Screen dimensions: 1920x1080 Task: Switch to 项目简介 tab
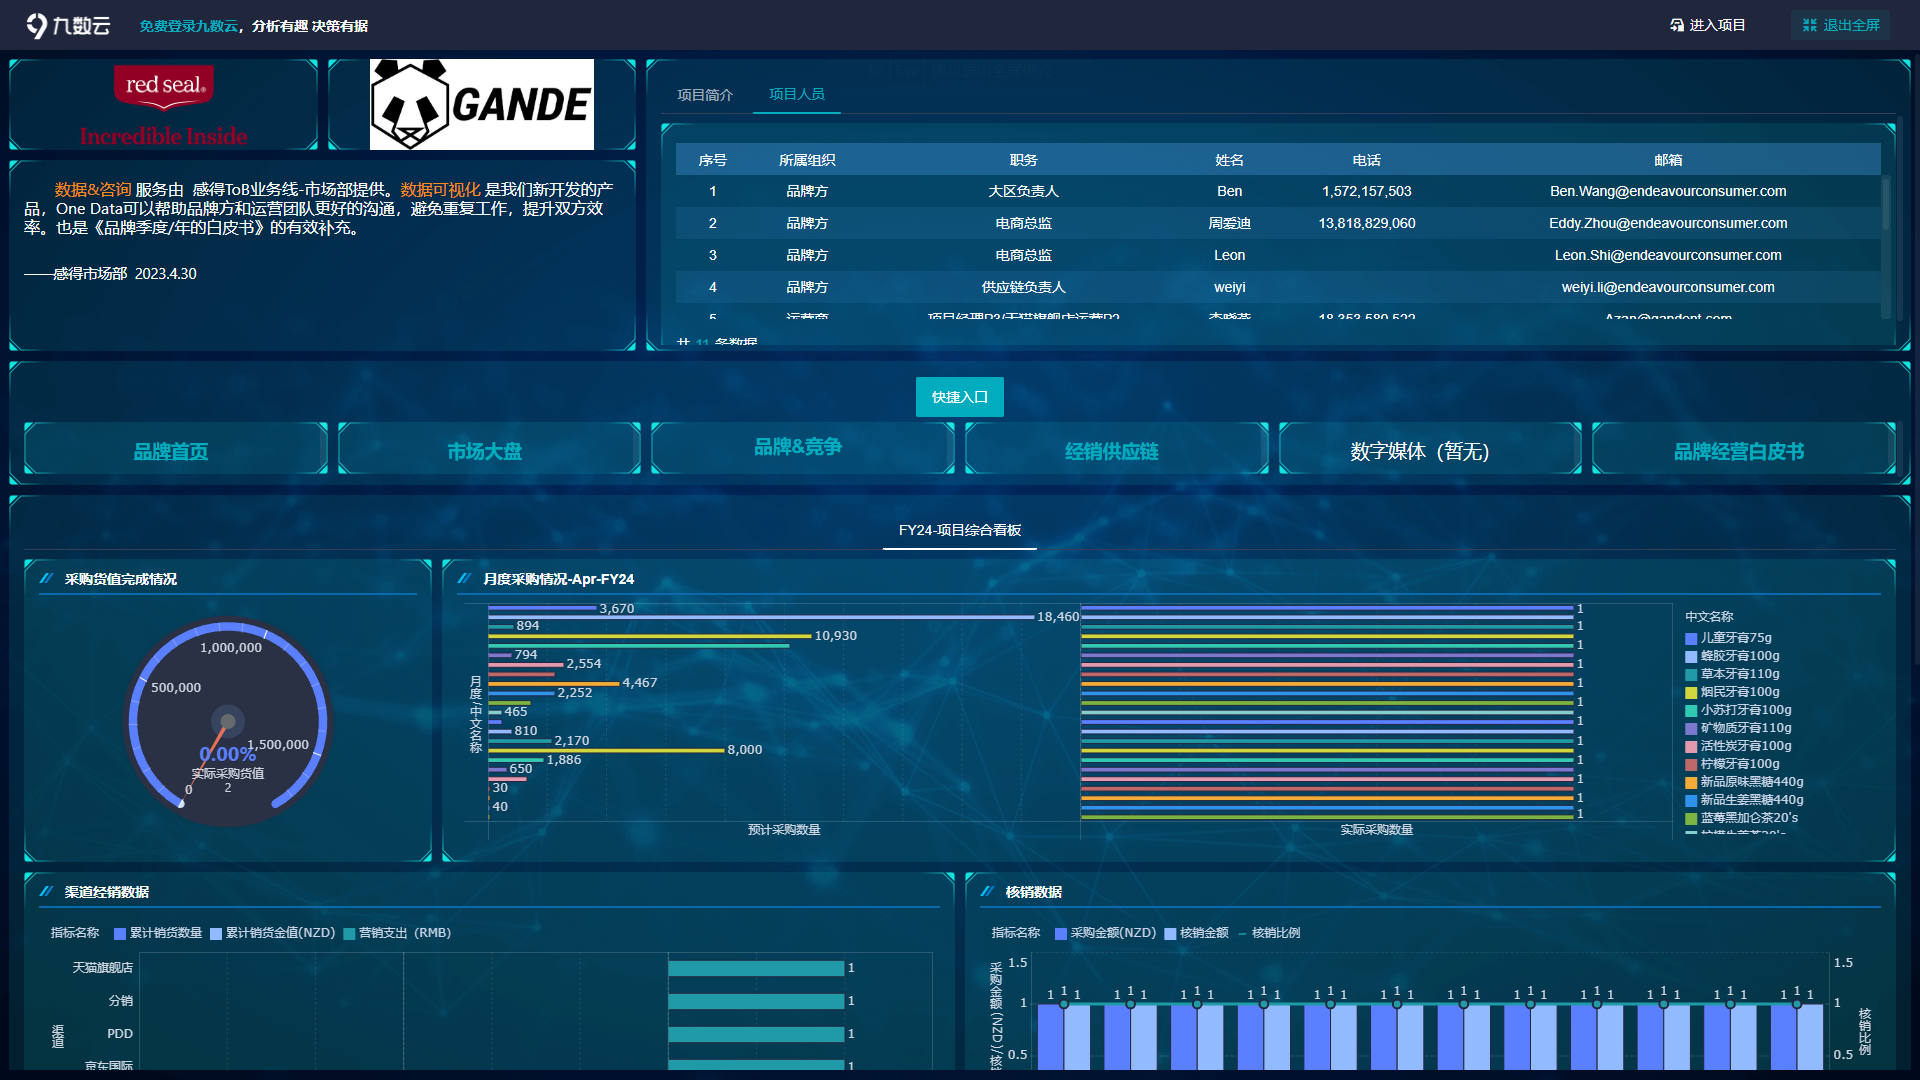click(x=705, y=95)
